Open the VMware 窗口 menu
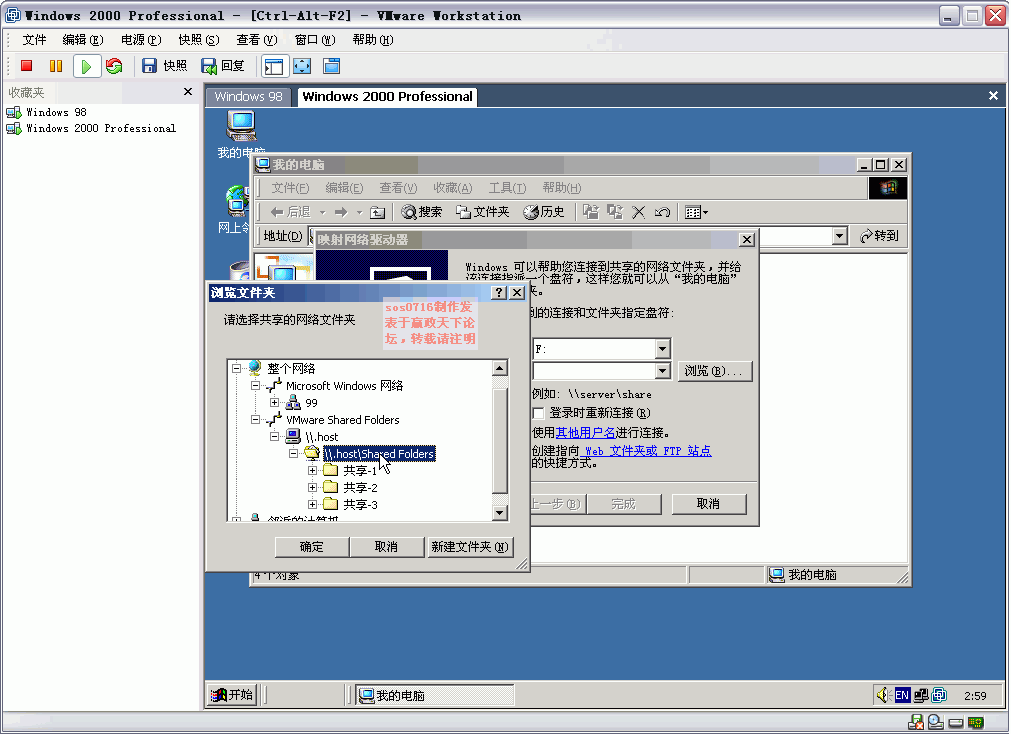This screenshot has height=734, width=1011. 315,40
